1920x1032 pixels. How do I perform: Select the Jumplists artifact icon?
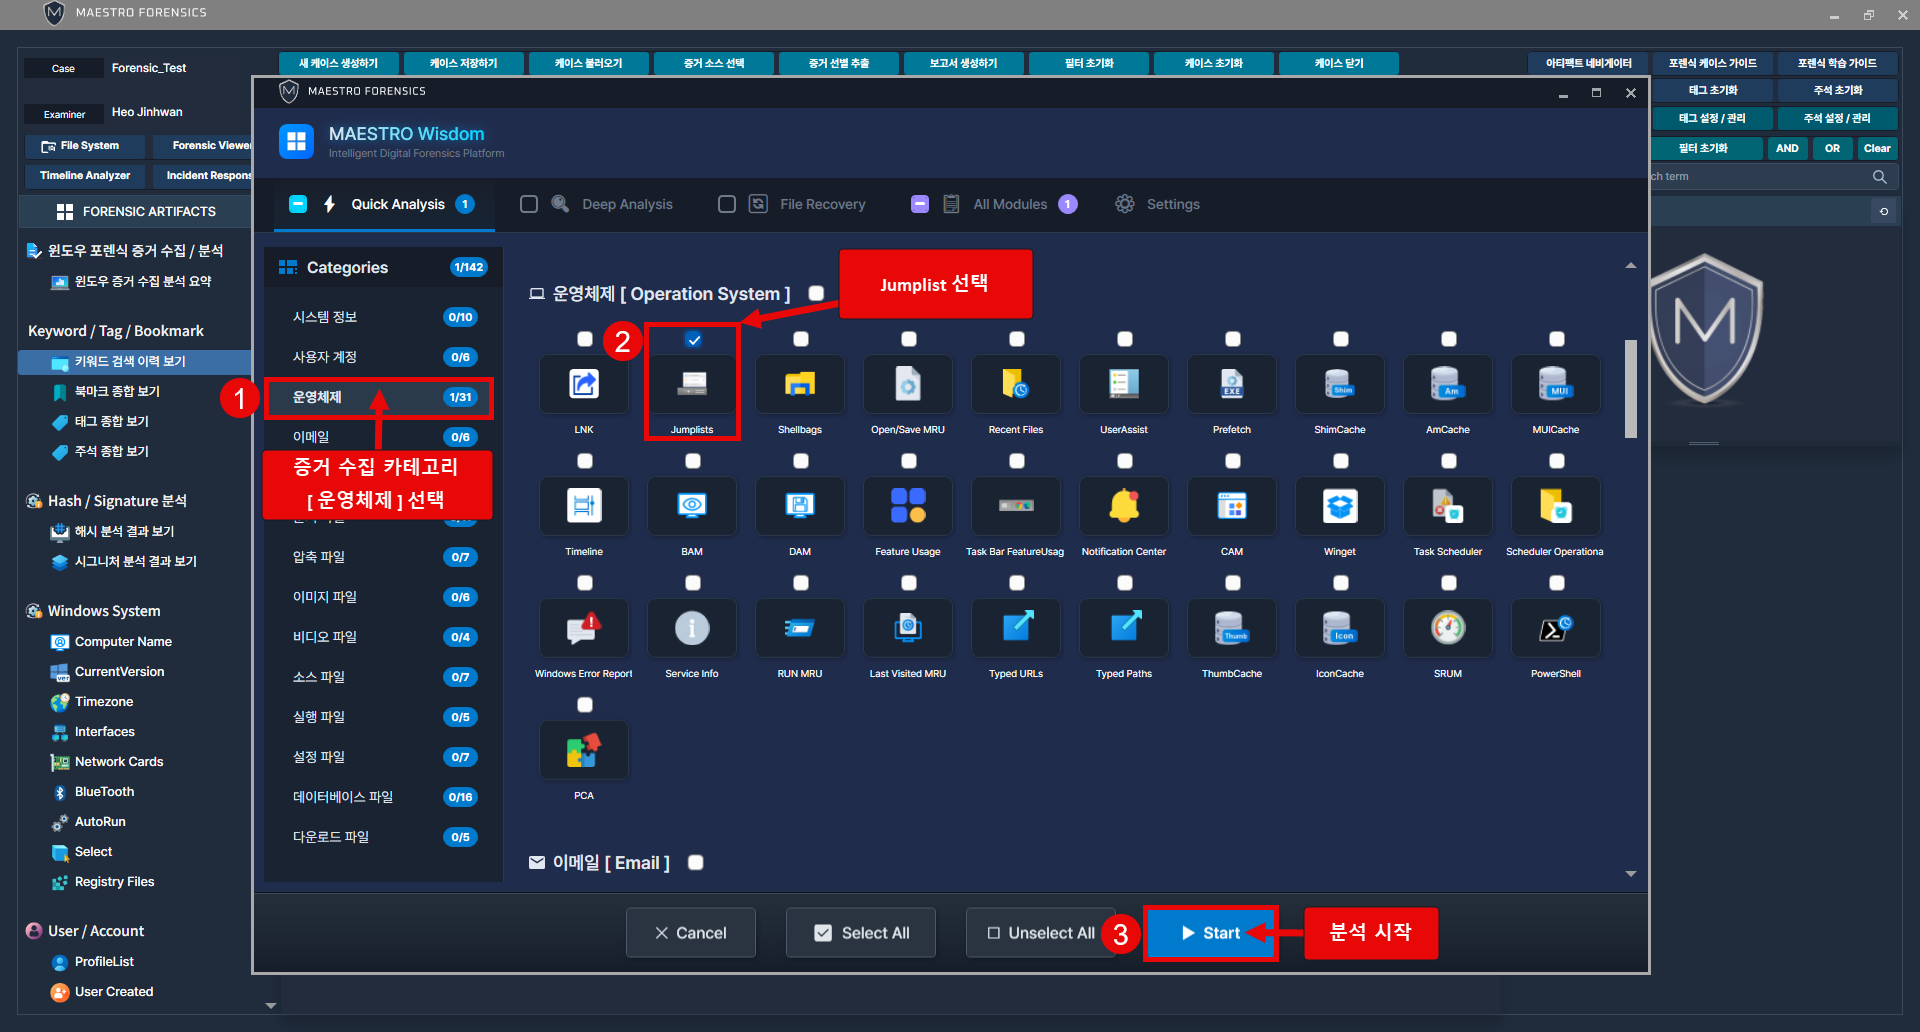(692, 384)
